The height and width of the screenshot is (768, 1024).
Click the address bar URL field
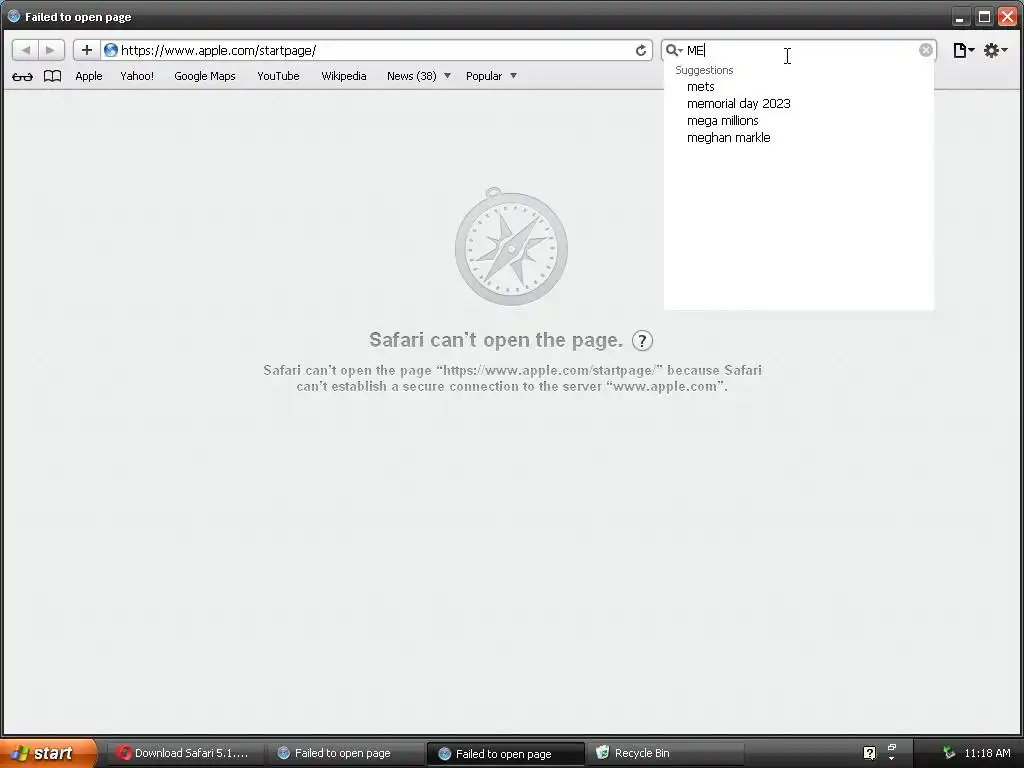(376, 50)
